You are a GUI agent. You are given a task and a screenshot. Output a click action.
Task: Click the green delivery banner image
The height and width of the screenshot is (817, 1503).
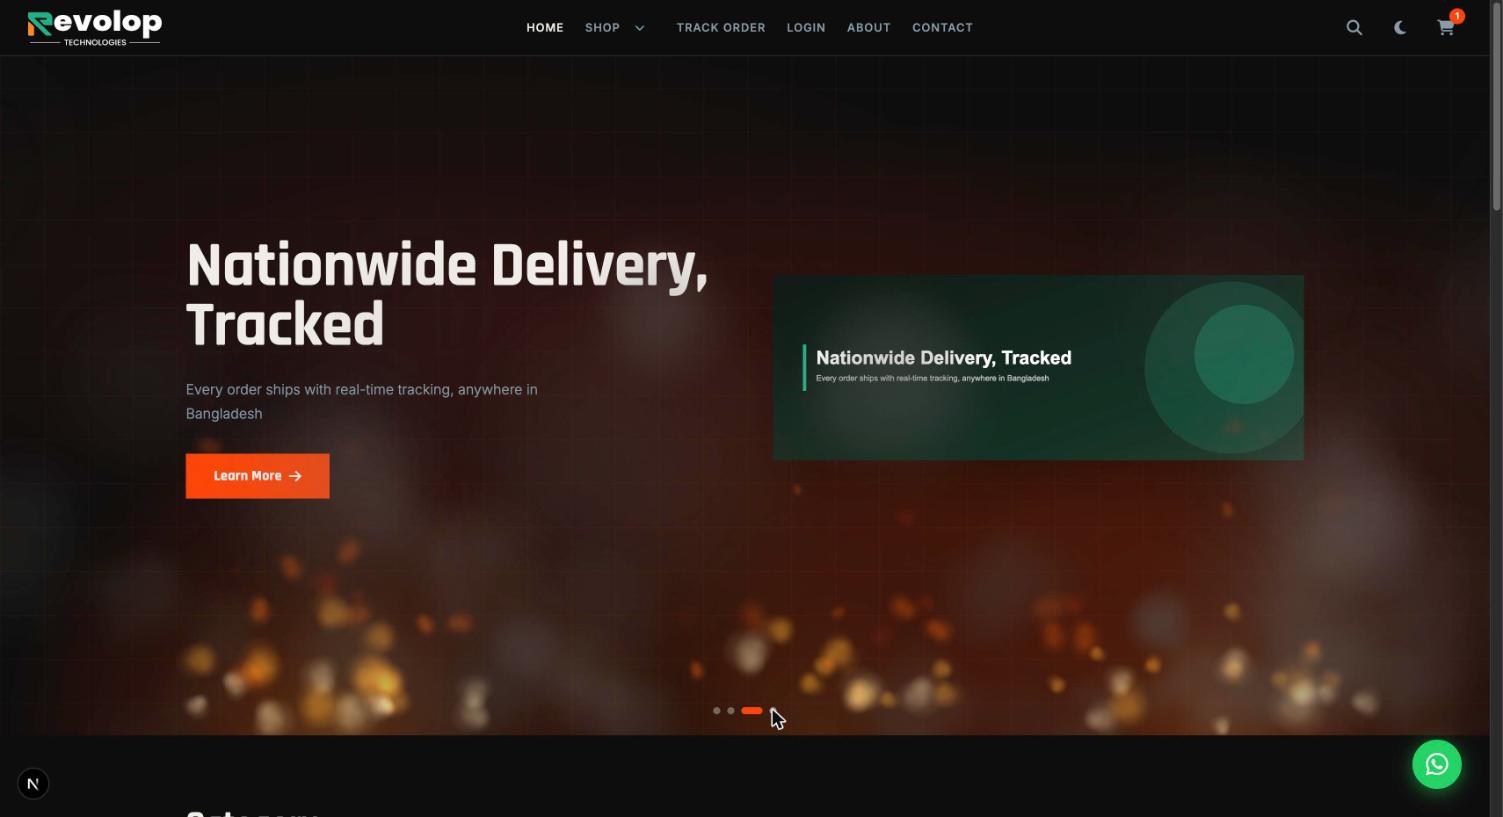pos(1038,368)
